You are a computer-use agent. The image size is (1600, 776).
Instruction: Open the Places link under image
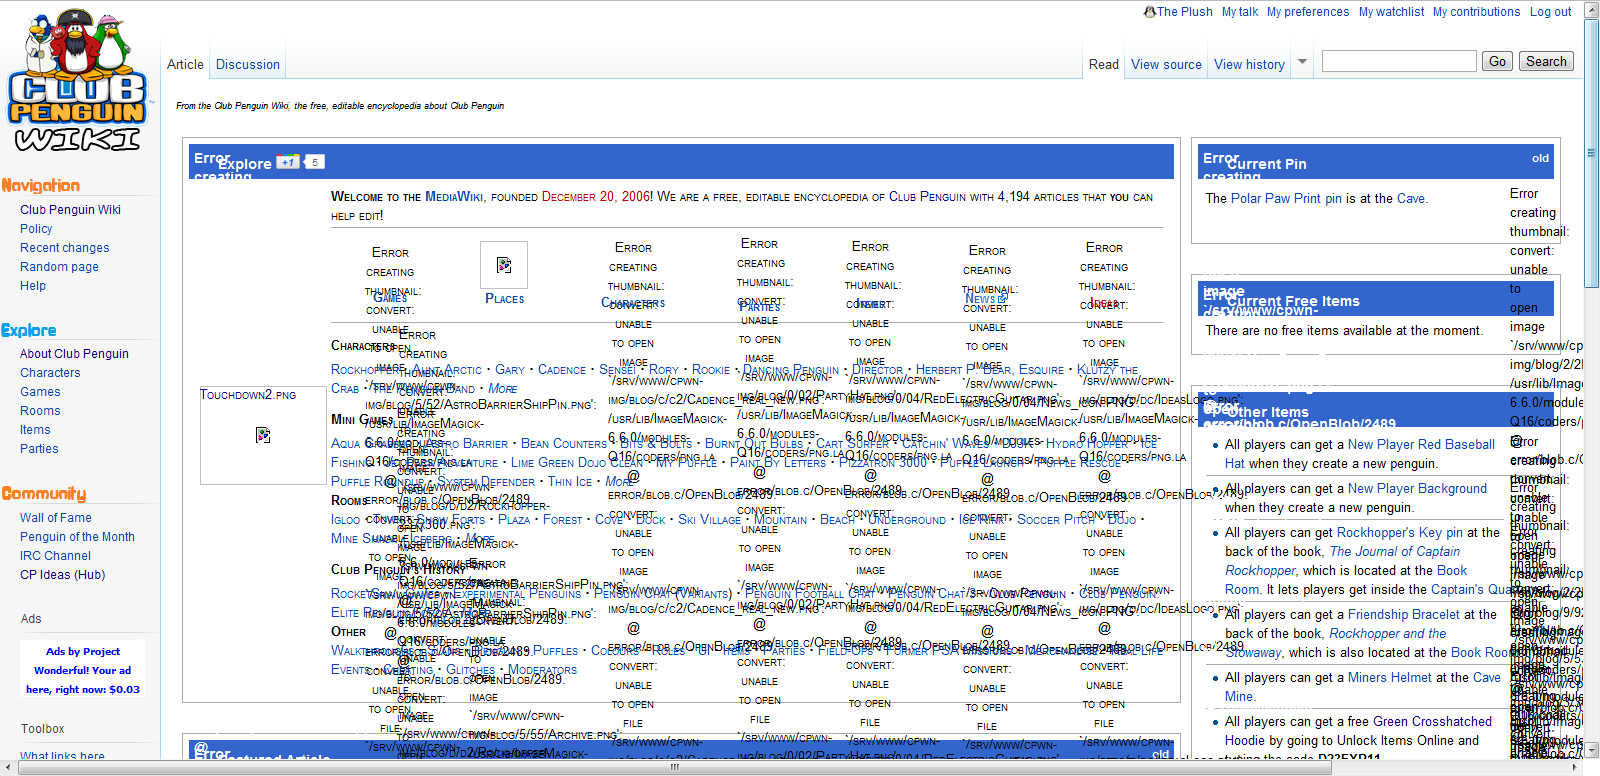click(x=504, y=299)
